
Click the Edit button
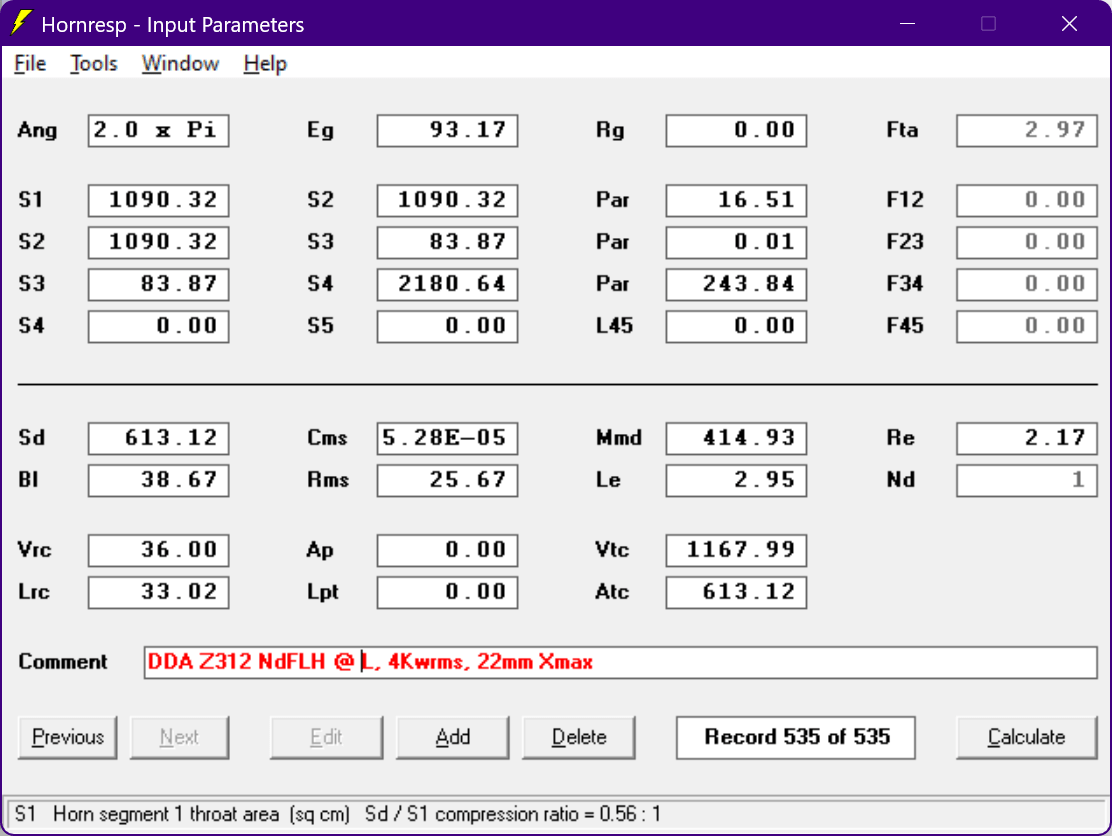coord(326,737)
